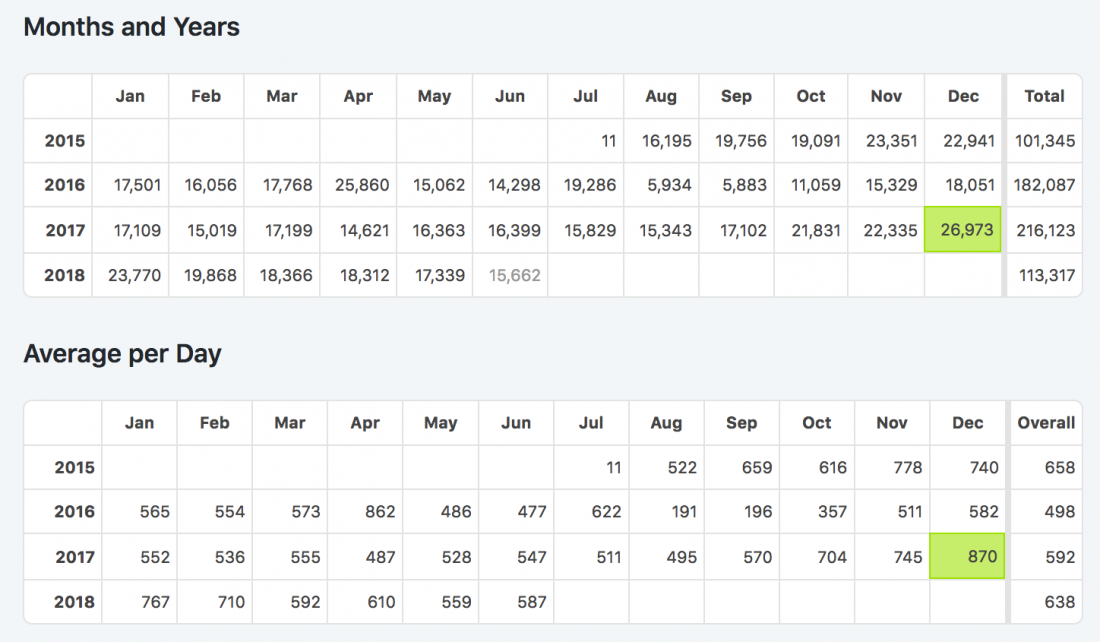The height and width of the screenshot is (642, 1100).
Task: Select the Overall column header in Average per Day
Action: tap(1046, 423)
